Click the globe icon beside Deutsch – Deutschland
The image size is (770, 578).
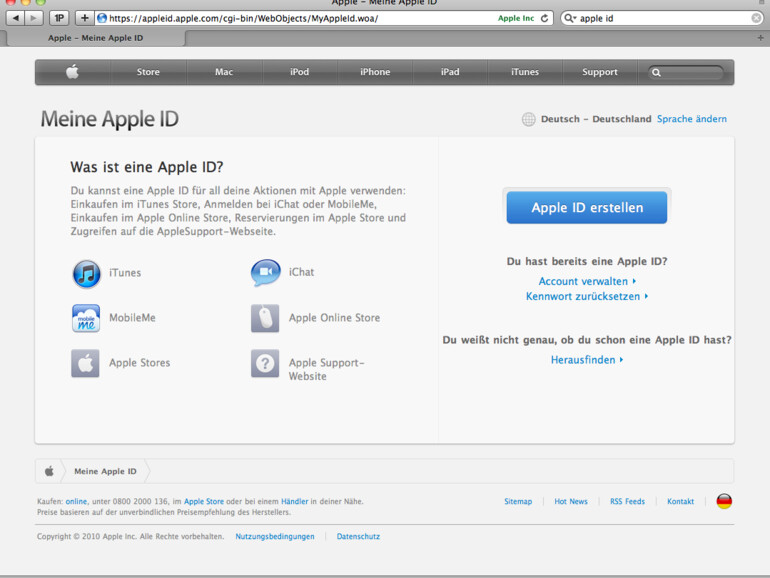[x=528, y=119]
